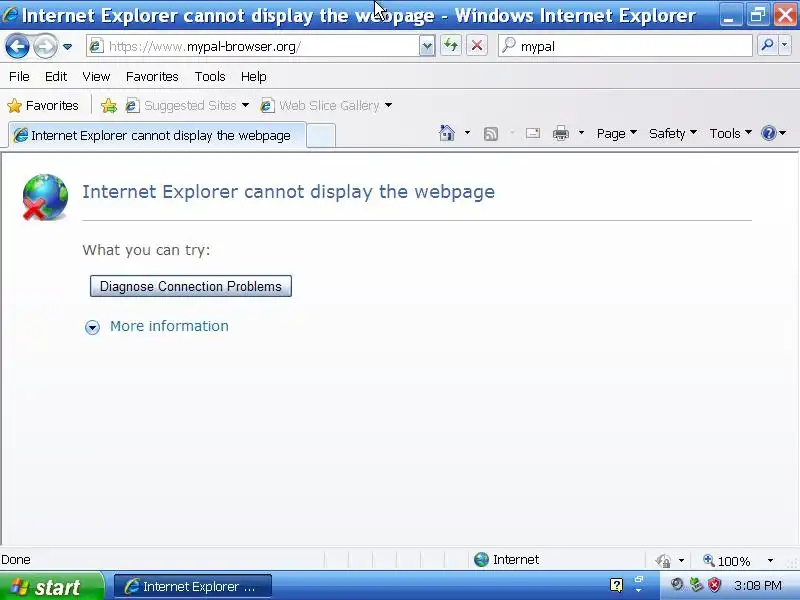This screenshot has width=800, height=600.
Task: Click the 'Done' status bar text
Action: click(16, 560)
